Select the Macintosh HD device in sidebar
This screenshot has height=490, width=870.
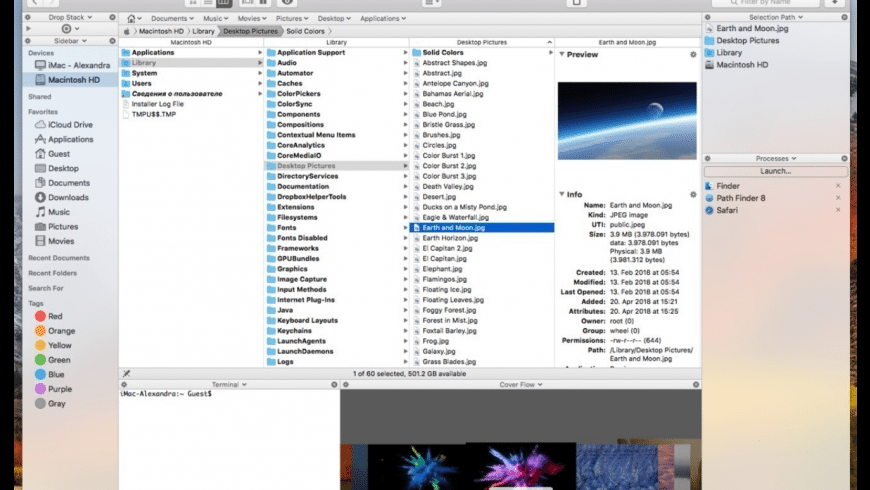pyautogui.click(x=76, y=78)
